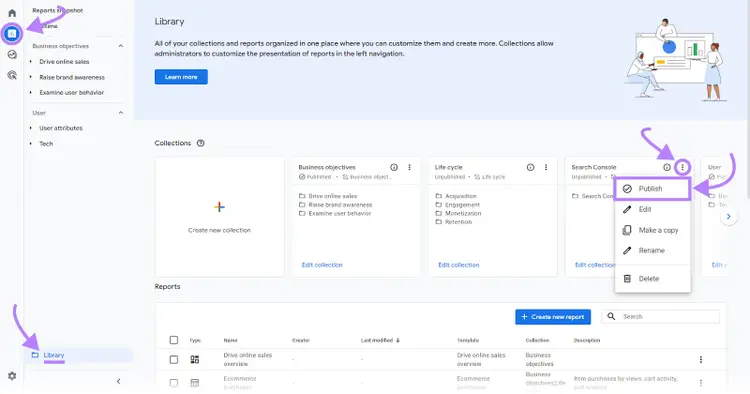750x394 pixels.
Task: Click the Creator column header
Action: tap(301, 340)
